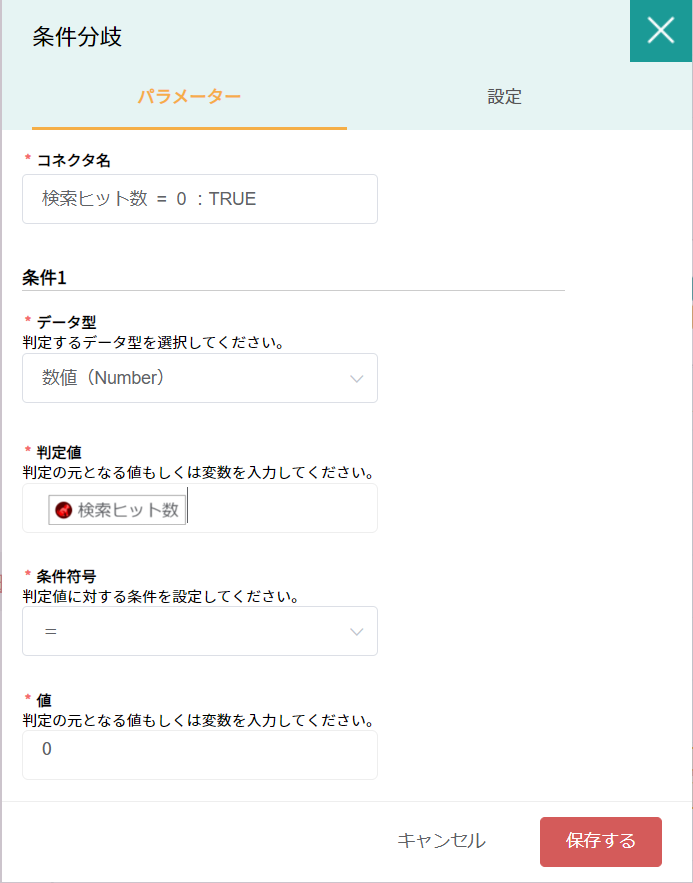Expand the chevron arrow of the 条件符号 selector
The image size is (693, 883).
[356, 632]
